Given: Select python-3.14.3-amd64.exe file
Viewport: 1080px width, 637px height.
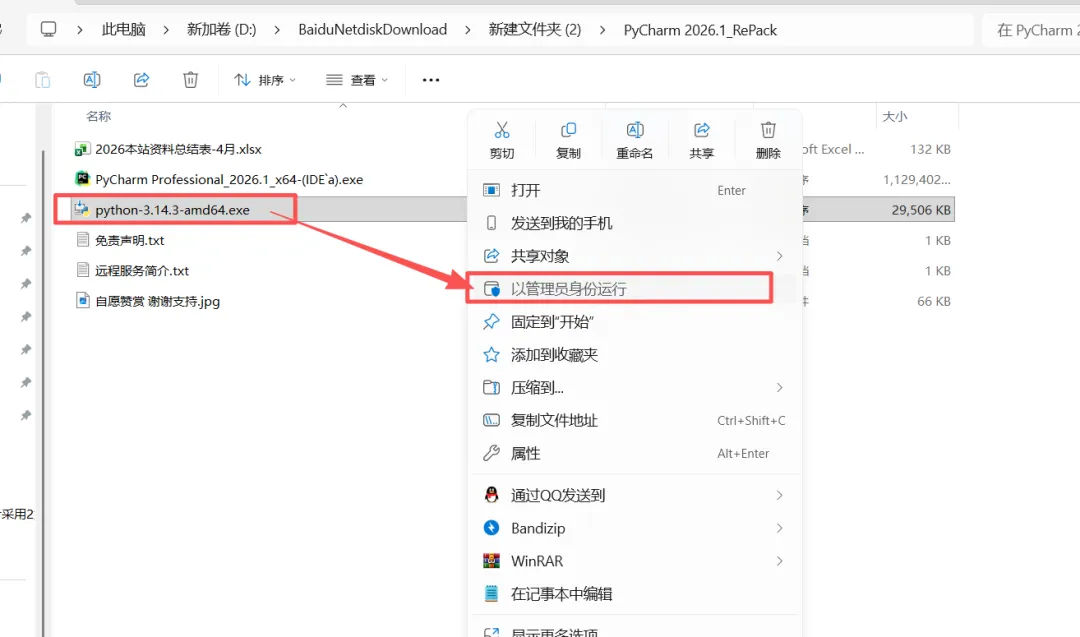Looking at the screenshot, I should (x=173, y=210).
